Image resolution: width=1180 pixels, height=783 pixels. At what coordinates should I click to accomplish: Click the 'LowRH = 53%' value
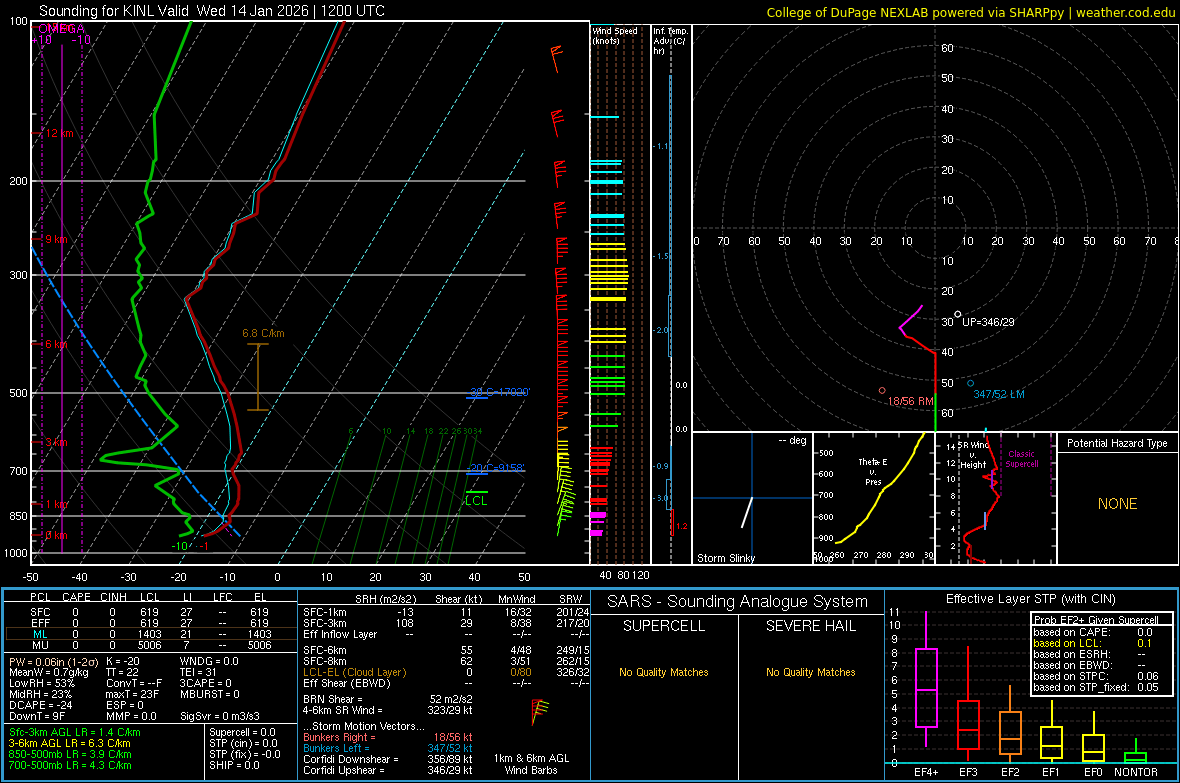(x=41, y=683)
